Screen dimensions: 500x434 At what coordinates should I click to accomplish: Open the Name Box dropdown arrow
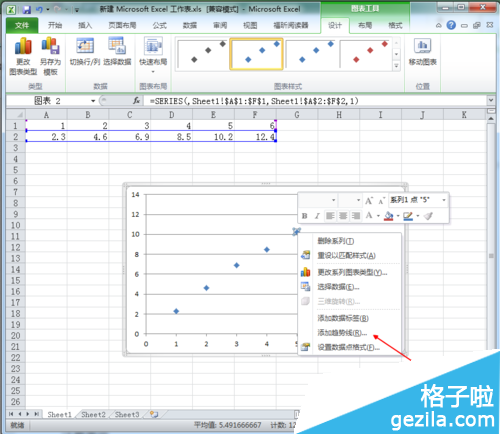(93, 101)
